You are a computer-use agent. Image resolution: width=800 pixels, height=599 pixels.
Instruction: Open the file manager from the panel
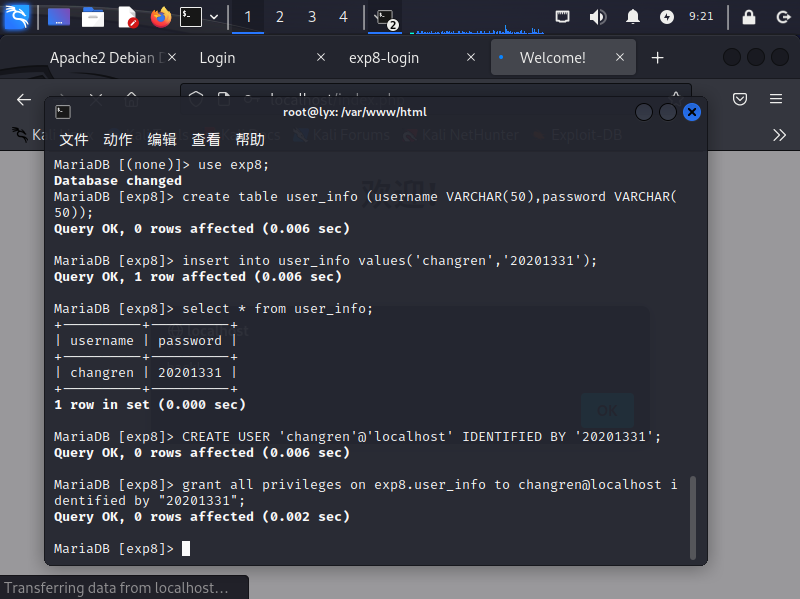coord(93,17)
